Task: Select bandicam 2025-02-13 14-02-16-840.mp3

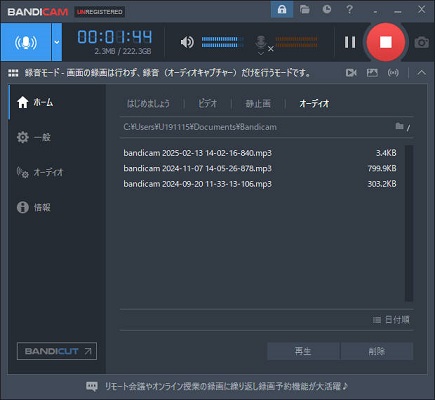Action: tap(197, 153)
